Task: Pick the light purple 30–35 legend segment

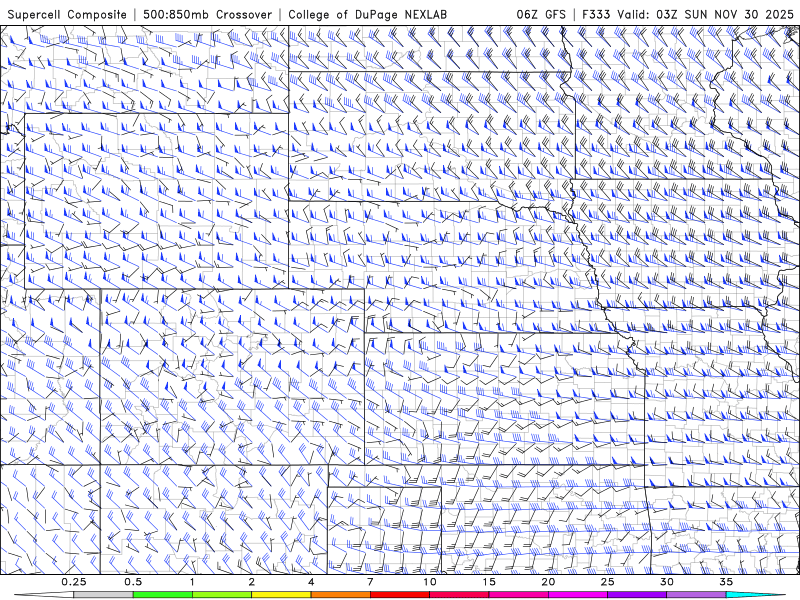Action: tap(696, 595)
